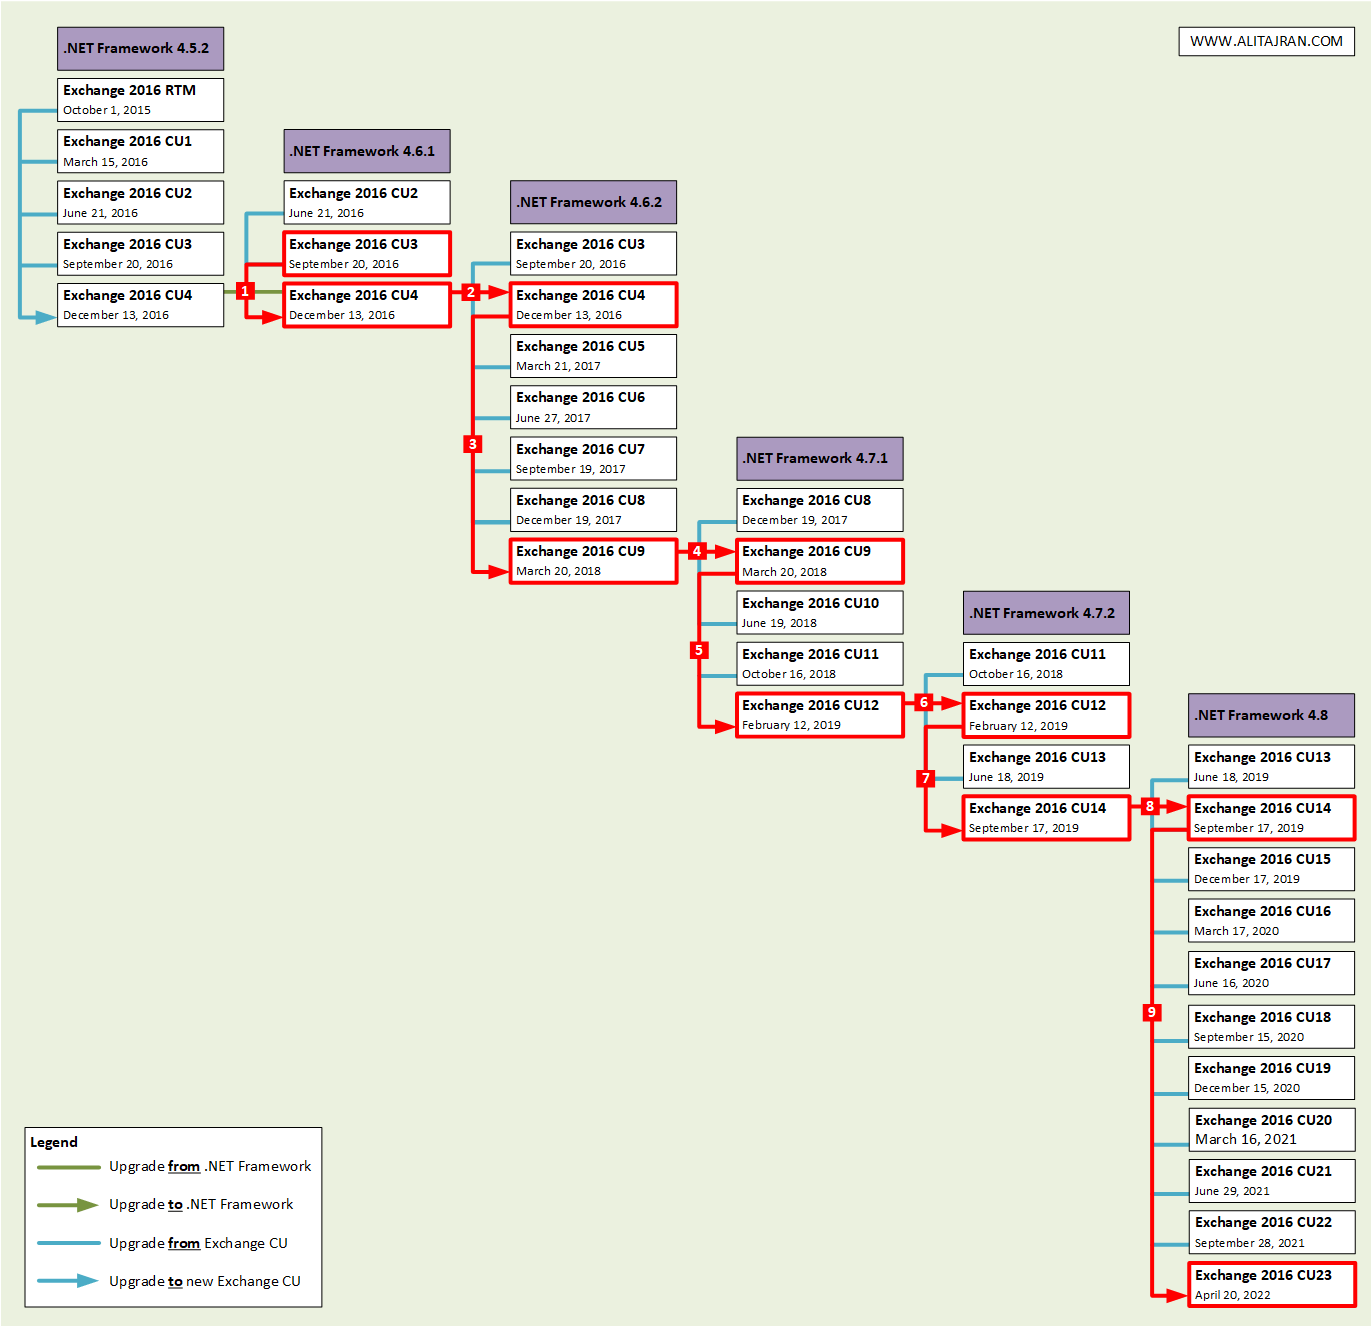Click legend entry Upgrade from Exchange CU
Image resolution: width=1372 pixels, height=1327 pixels.
coord(198,1243)
